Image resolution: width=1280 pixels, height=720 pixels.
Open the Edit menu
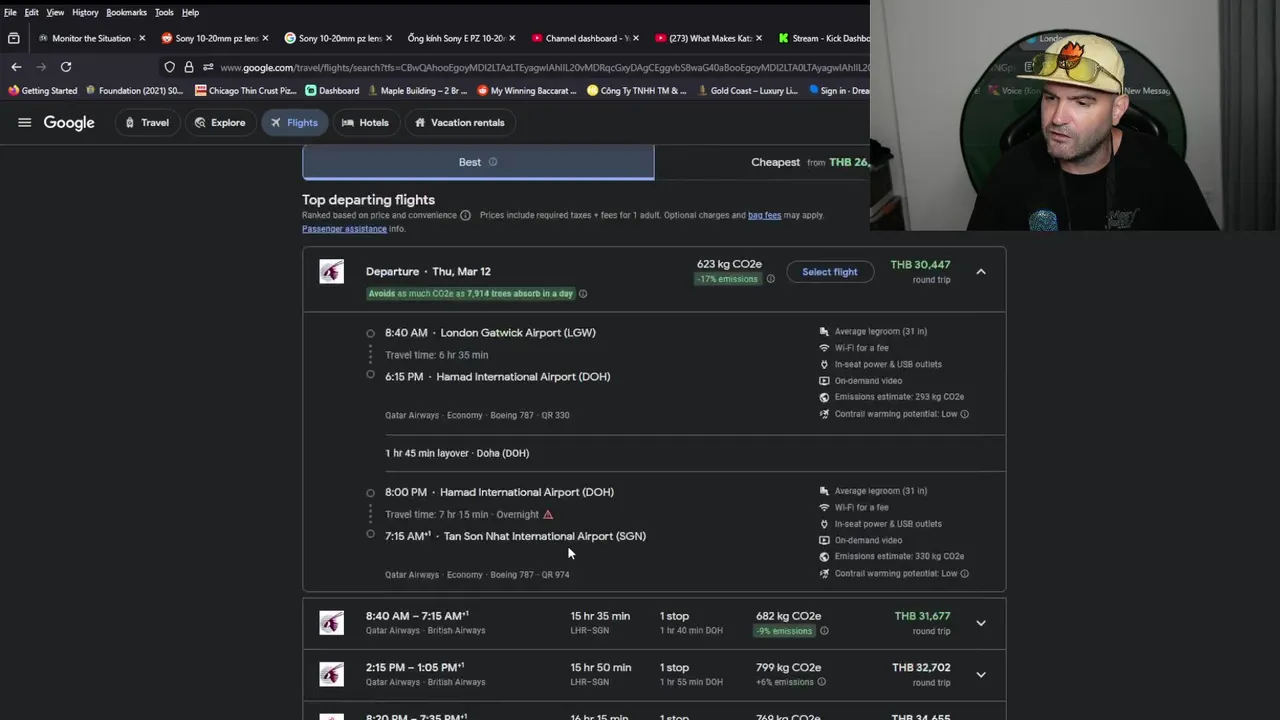[x=32, y=12]
